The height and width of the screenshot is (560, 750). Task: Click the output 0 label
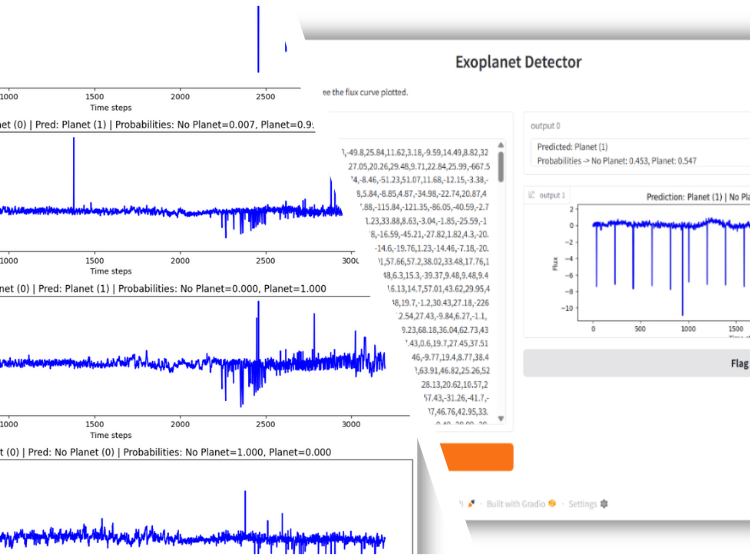pos(545,126)
